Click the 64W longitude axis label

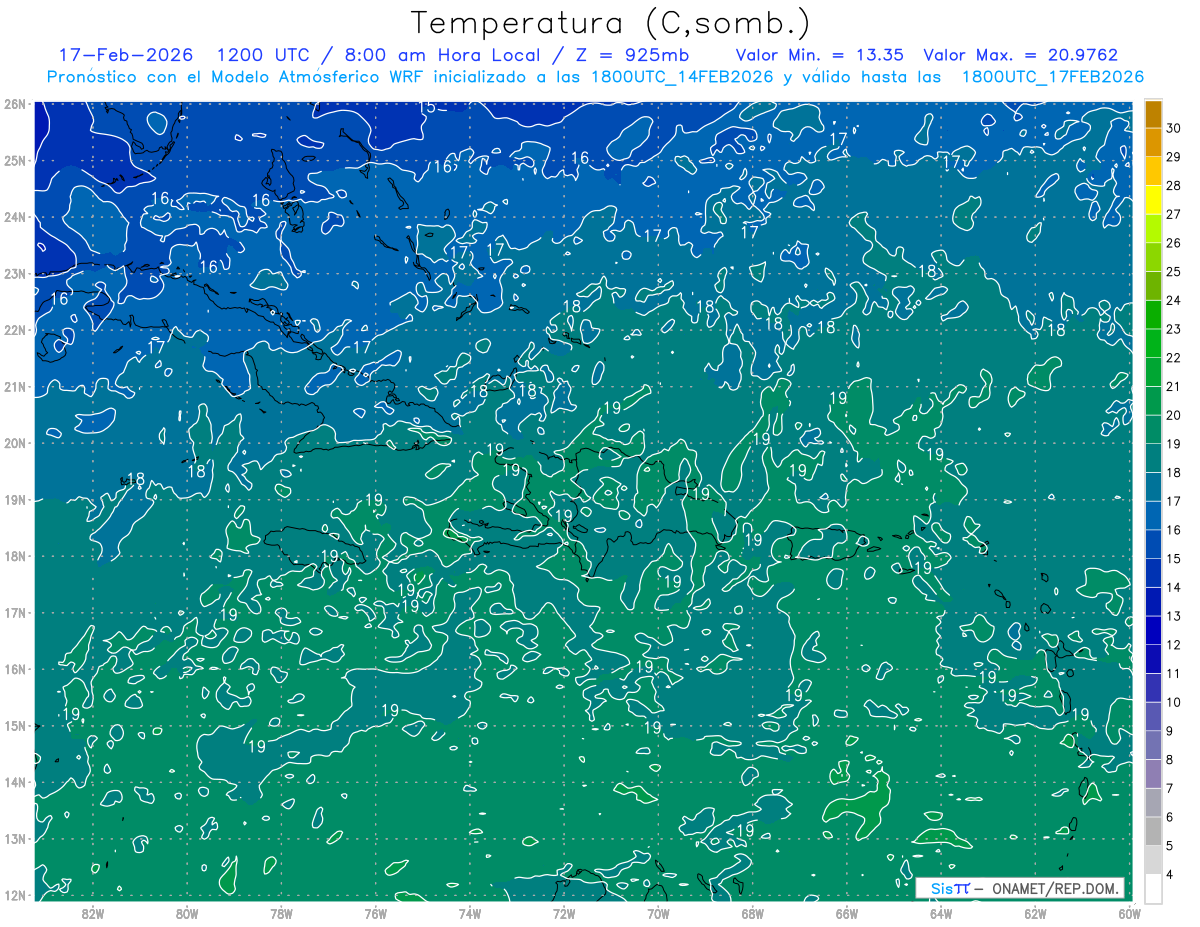(941, 913)
